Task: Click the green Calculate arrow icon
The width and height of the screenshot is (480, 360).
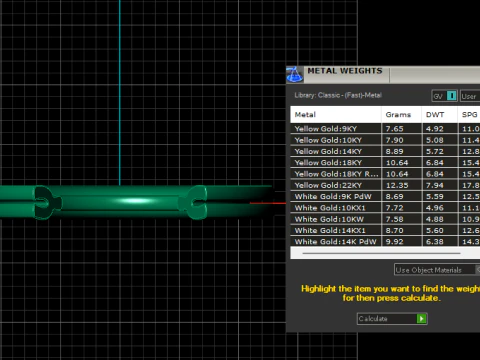Action: [422, 319]
